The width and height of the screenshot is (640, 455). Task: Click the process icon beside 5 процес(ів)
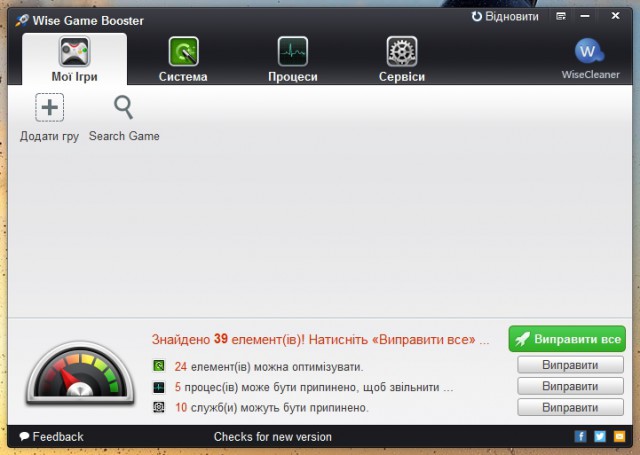[x=159, y=387]
